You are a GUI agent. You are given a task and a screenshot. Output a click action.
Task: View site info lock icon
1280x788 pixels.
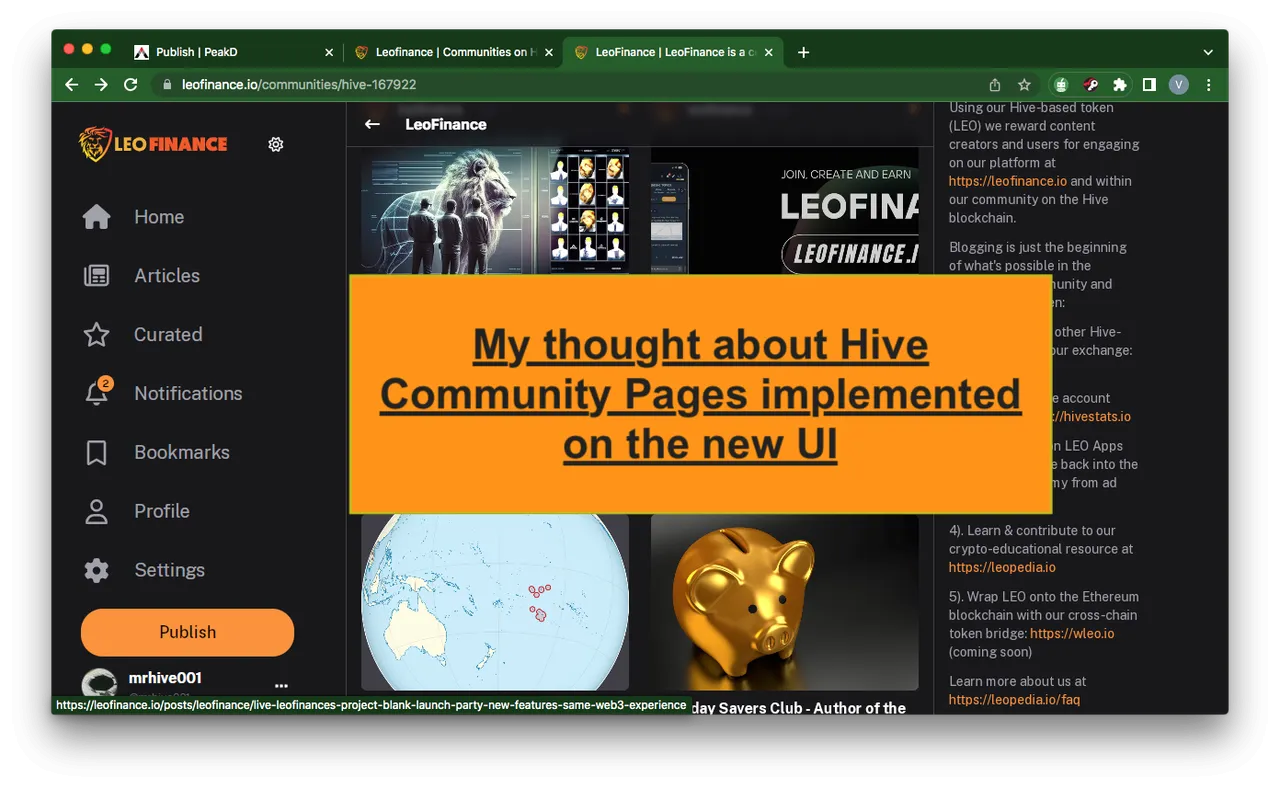coord(167,85)
